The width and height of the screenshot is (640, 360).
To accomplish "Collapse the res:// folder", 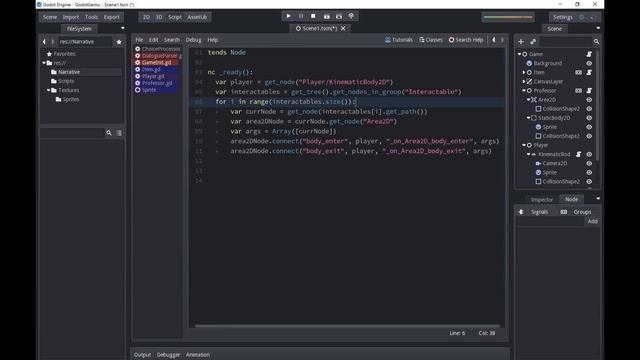I will [x=44, y=63].
